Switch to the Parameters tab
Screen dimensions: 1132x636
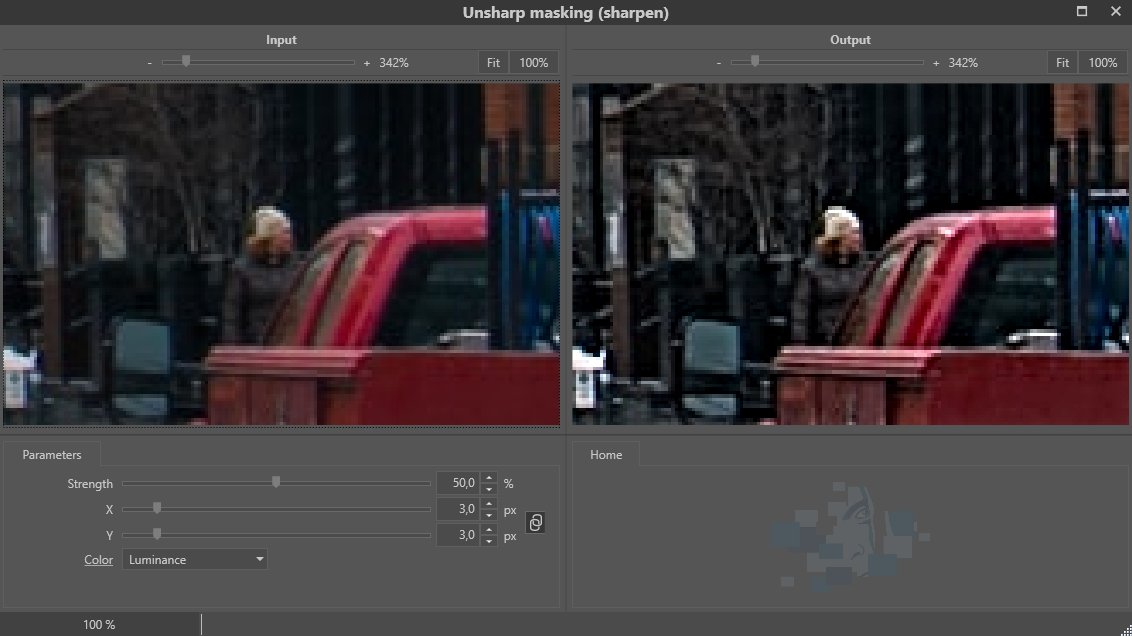click(51, 455)
